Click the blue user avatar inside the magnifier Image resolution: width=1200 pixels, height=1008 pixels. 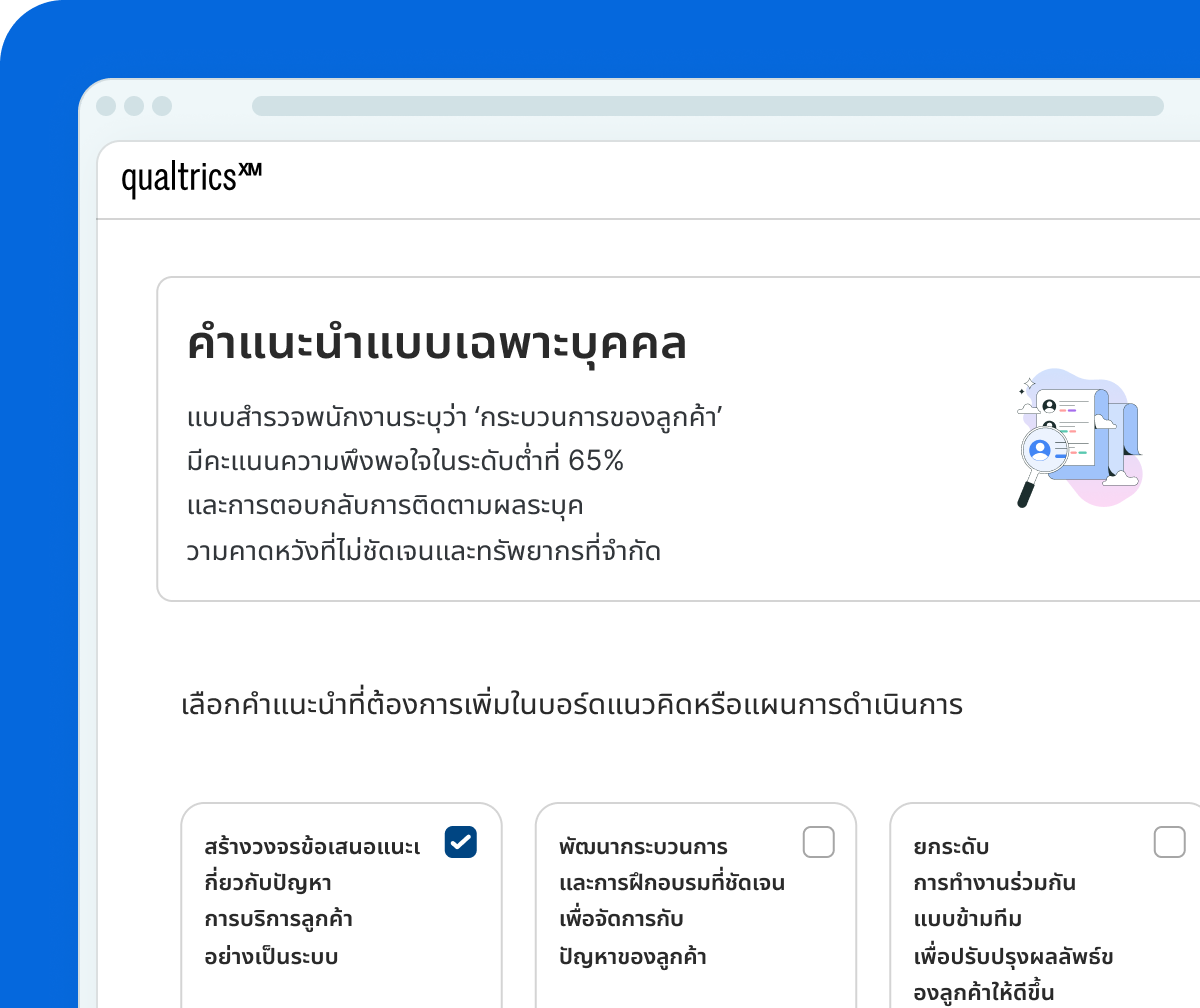point(1040,449)
